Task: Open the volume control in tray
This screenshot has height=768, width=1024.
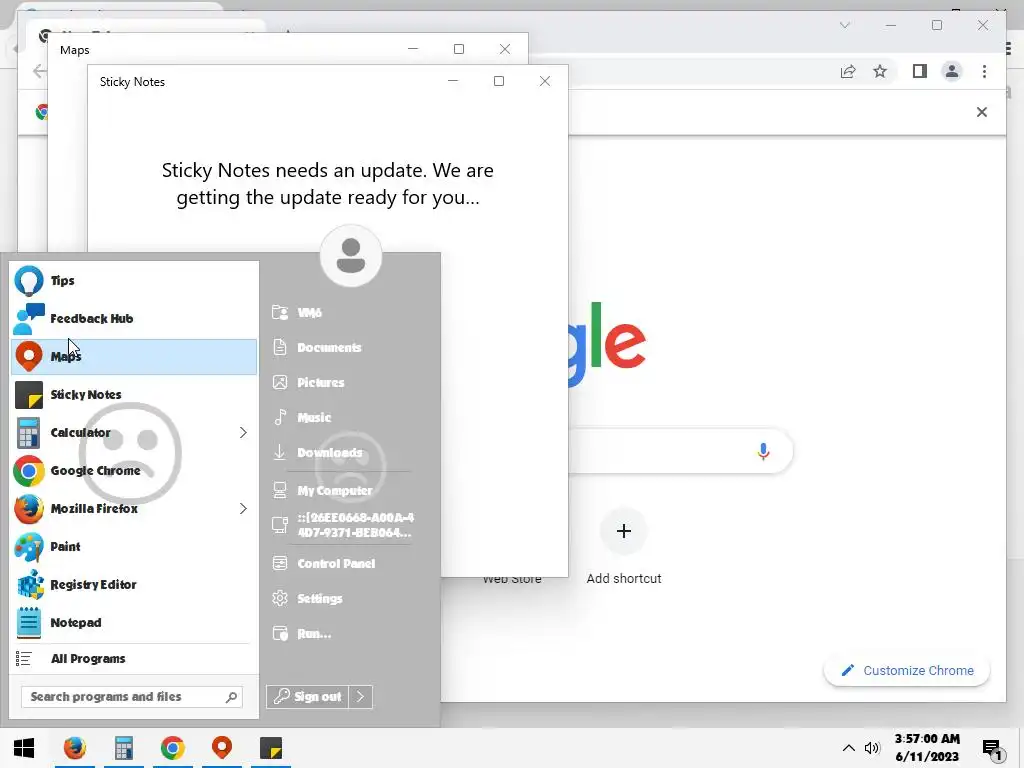Action: click(x=872, y=748)
